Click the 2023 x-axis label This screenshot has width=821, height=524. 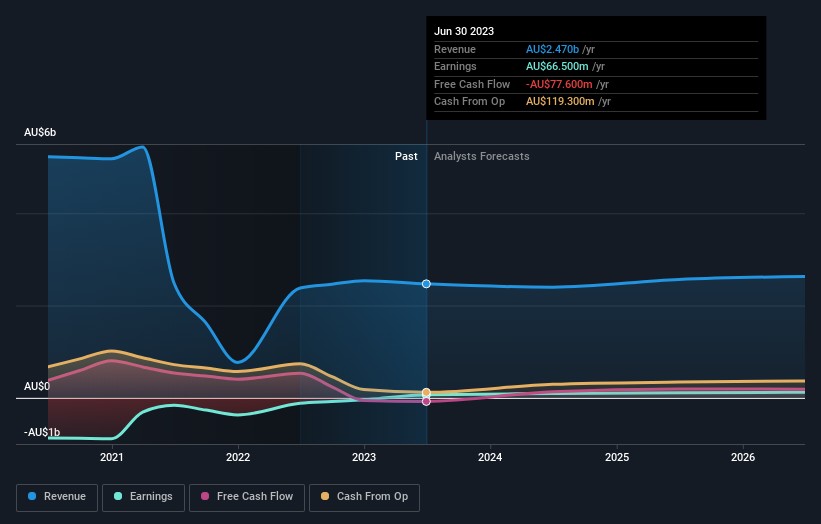(364, 457)
